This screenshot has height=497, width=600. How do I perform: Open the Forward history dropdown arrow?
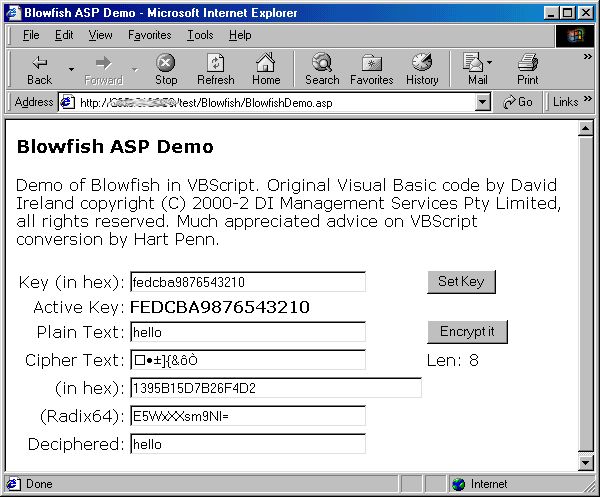click(135, 69)
